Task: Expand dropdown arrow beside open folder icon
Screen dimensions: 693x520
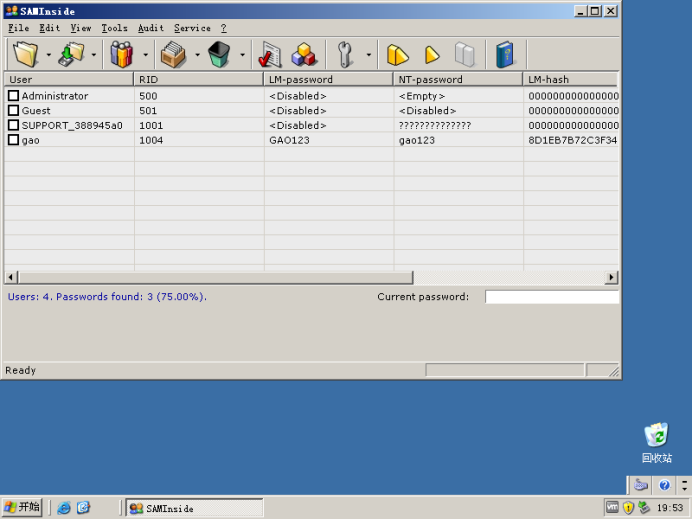Action: click(x=48, y=55)
